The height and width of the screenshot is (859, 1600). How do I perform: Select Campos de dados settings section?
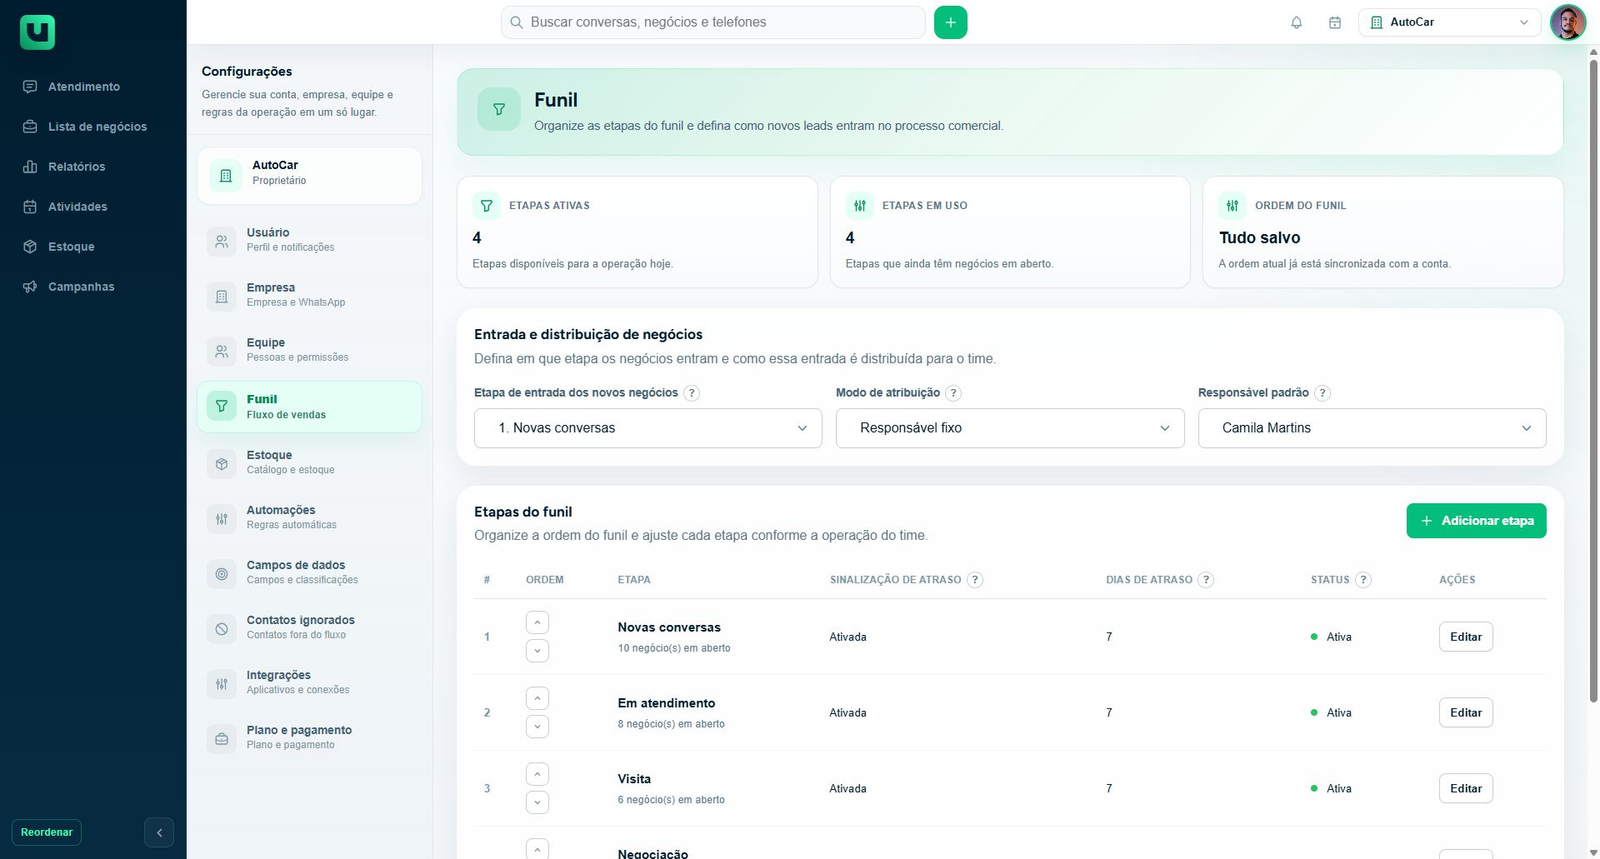click(x=309, y=572)
